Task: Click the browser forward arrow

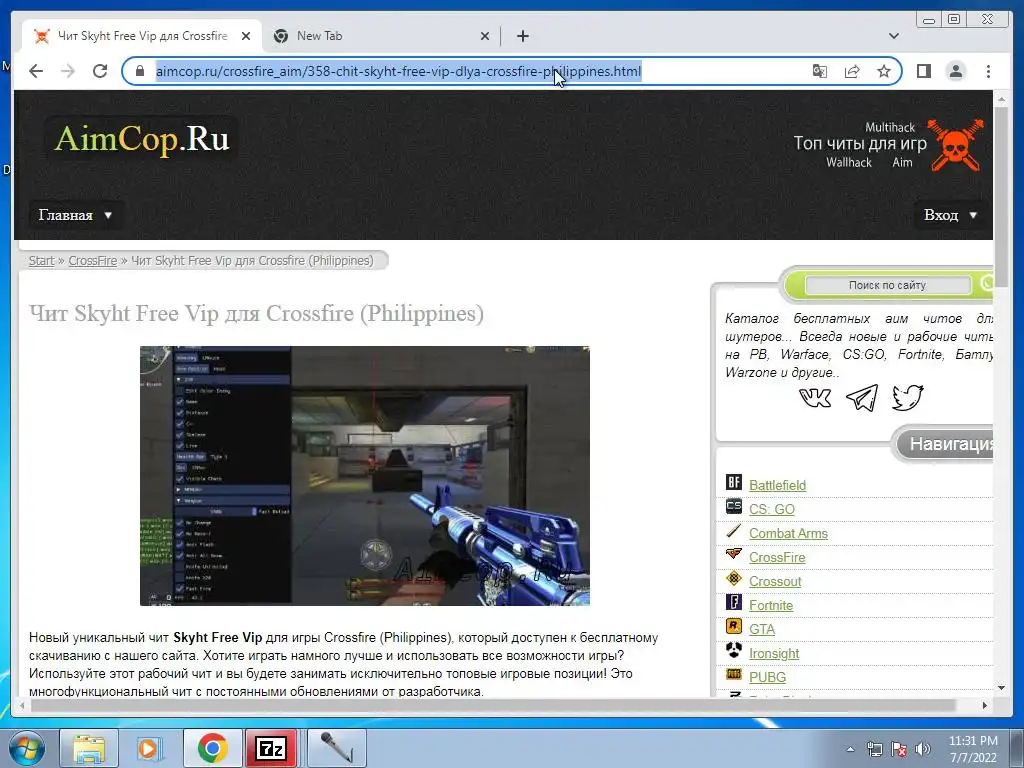Action: (68, 71)
